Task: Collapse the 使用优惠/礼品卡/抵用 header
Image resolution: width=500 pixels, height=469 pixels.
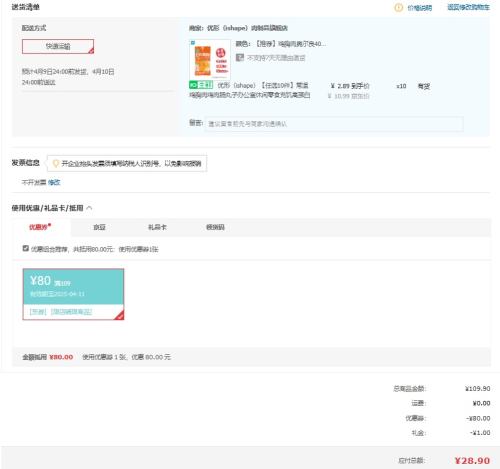Action: tap(47, 208)
